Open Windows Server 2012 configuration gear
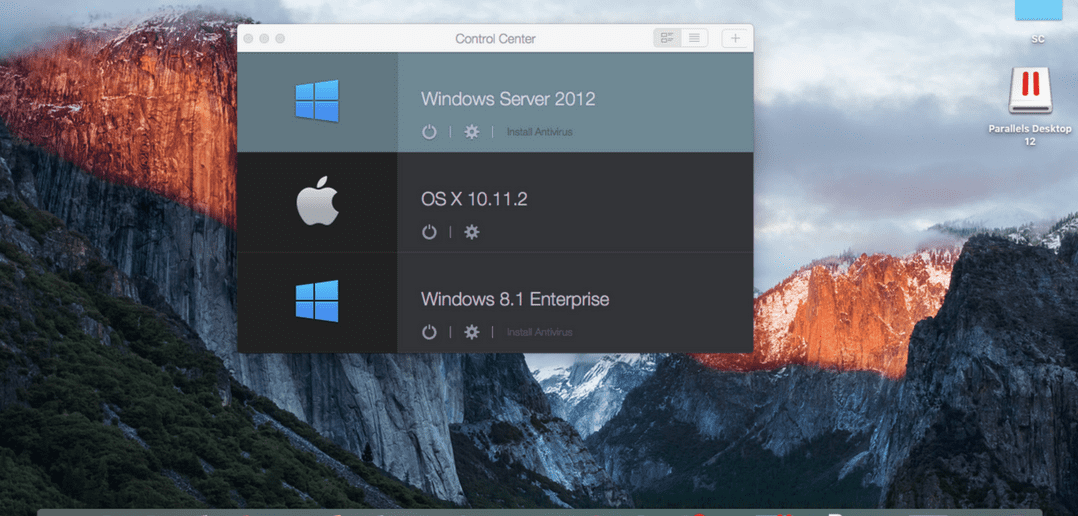 point(472,132)
